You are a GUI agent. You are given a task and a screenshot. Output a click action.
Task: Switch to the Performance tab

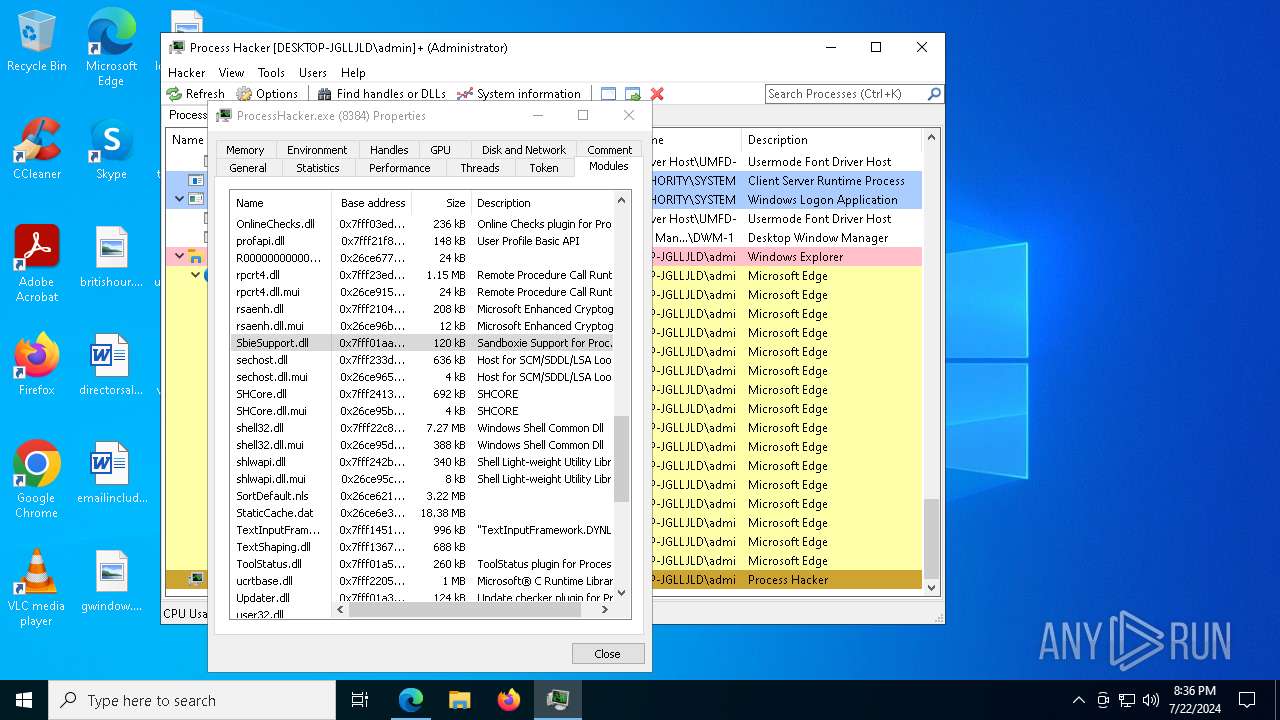click(x=399, y=168)
